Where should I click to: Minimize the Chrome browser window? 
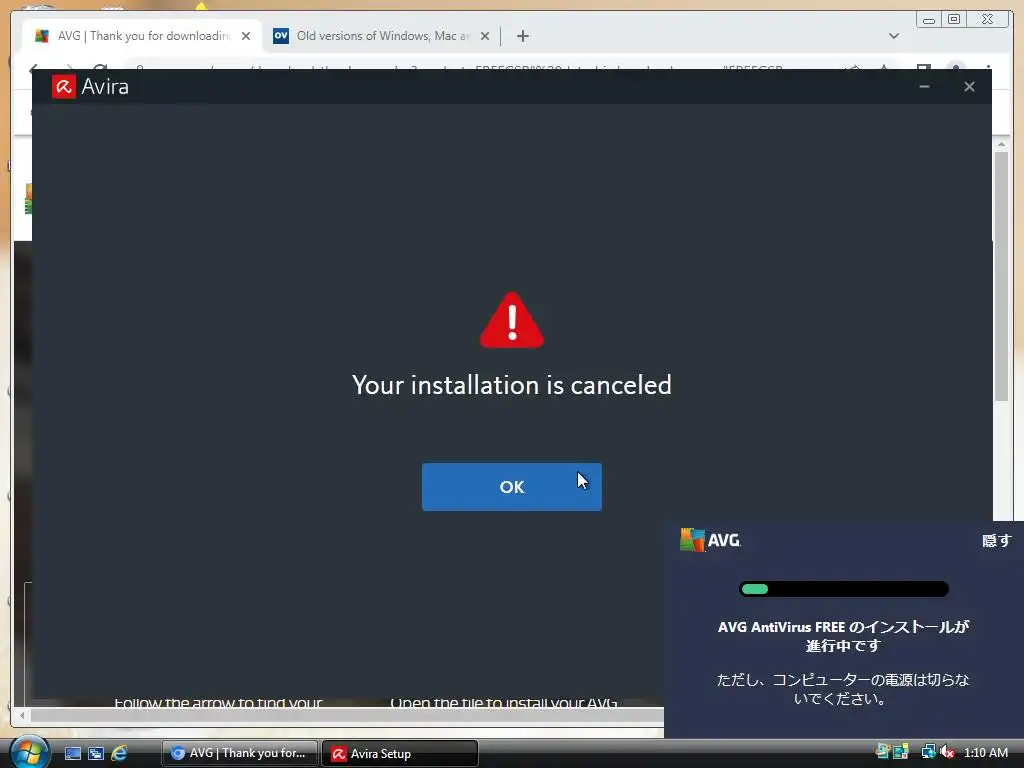click(929, 20)
